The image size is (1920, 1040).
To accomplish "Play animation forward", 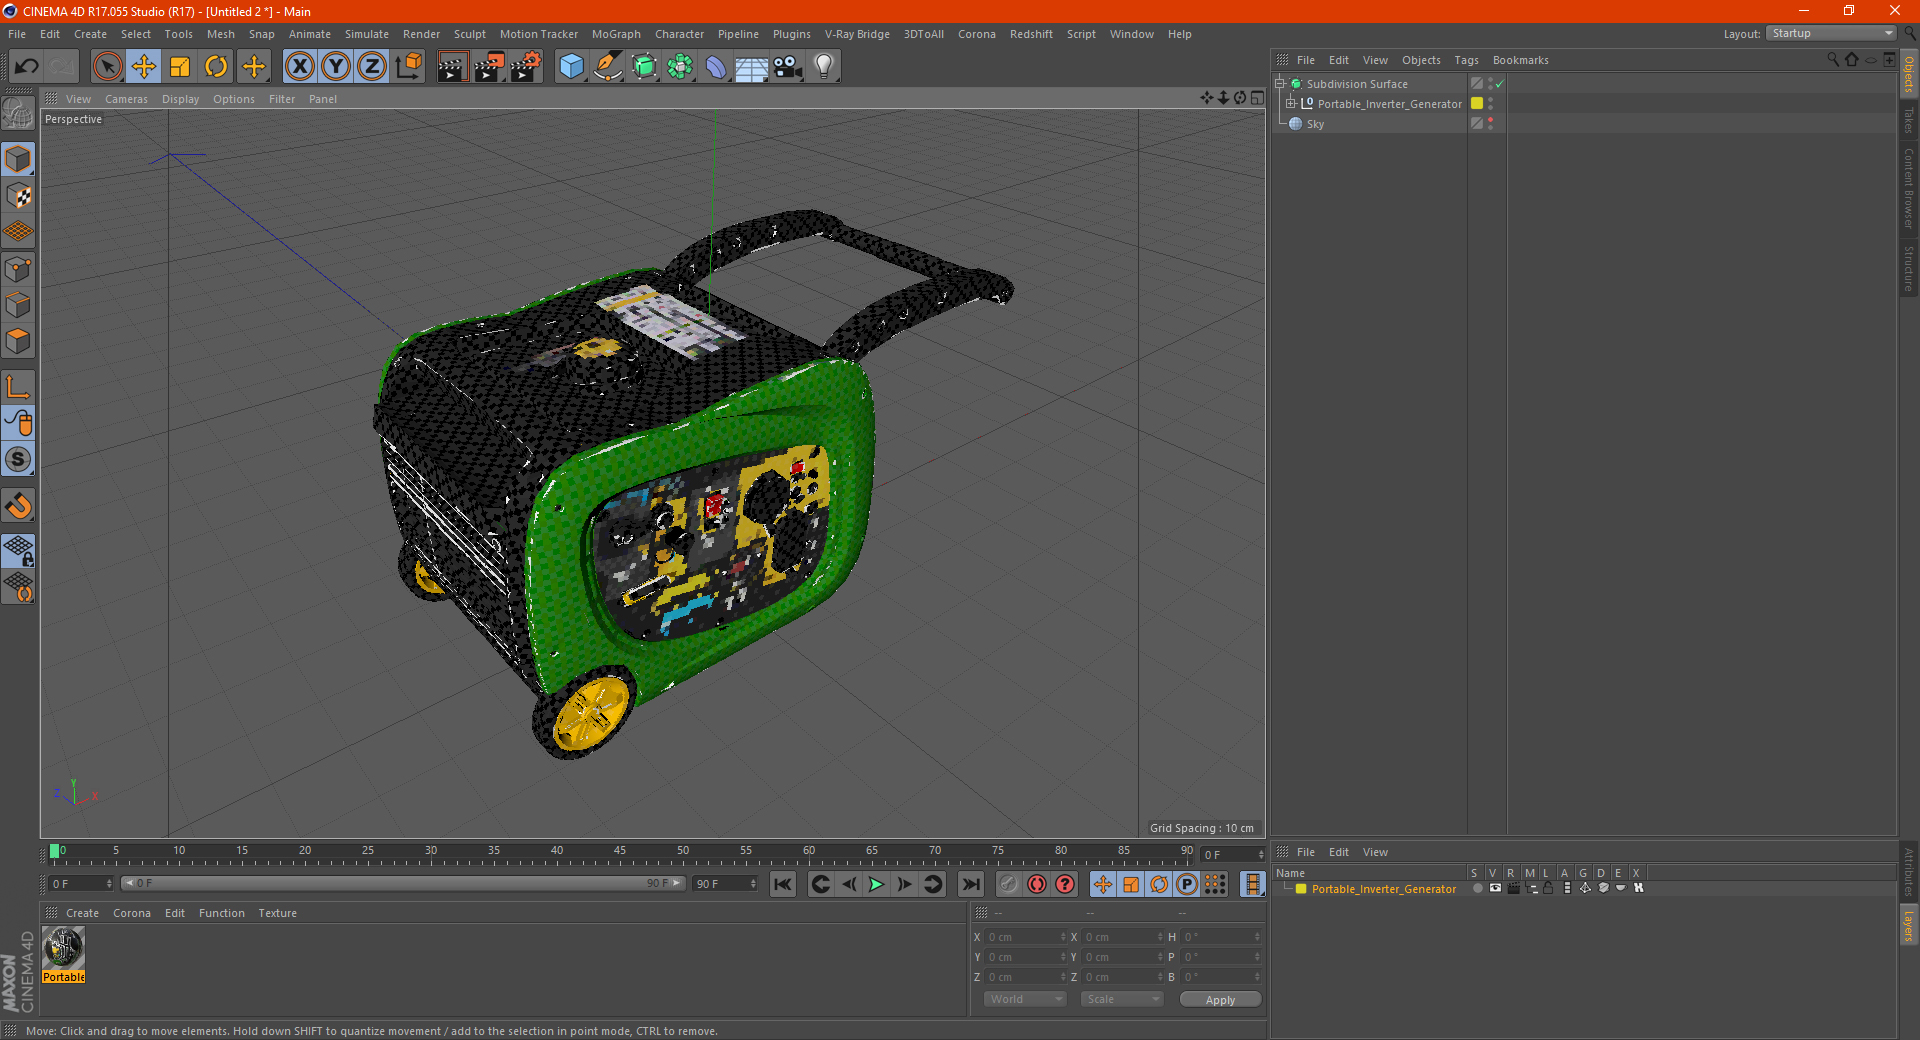I will tap(876, 884).
